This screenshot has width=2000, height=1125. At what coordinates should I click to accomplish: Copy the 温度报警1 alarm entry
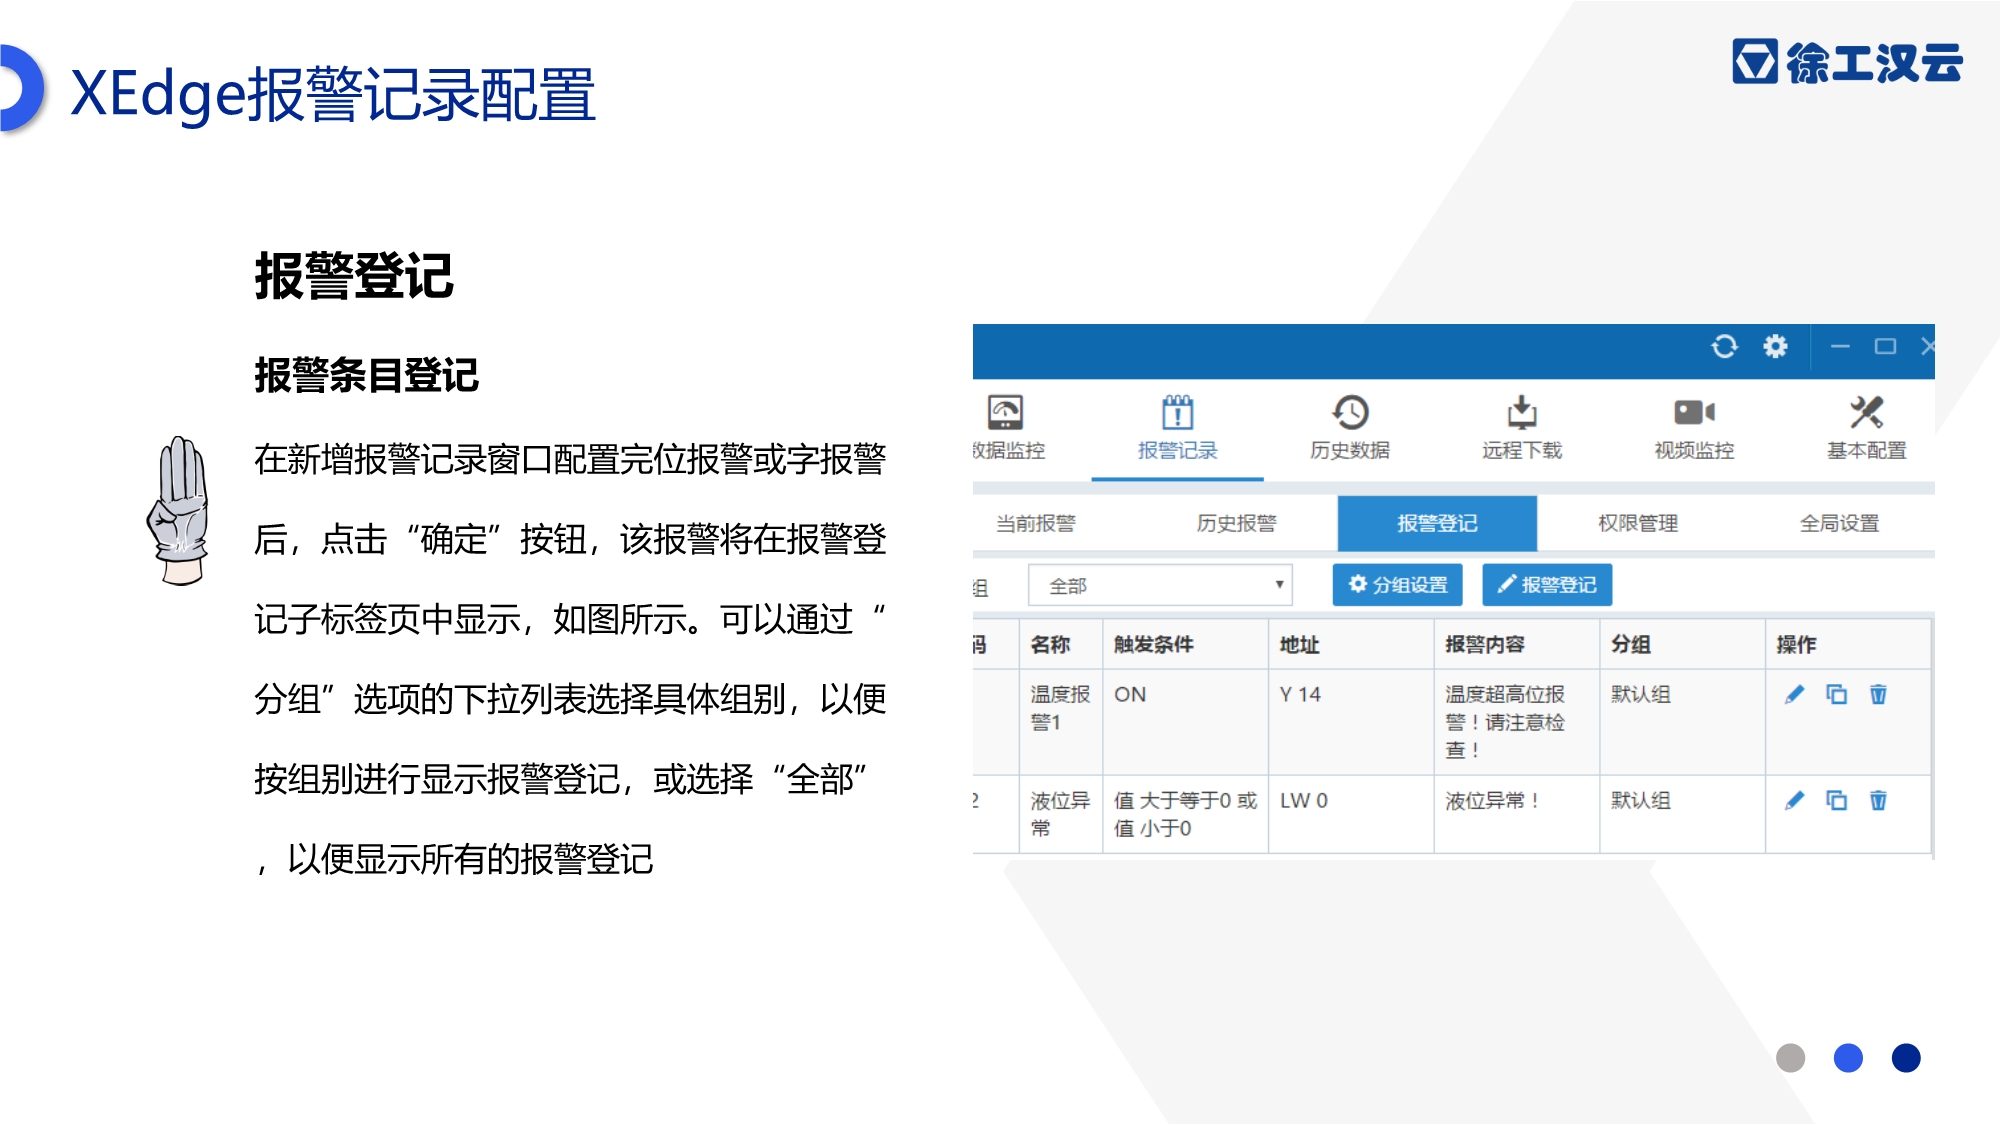pos(1837,694)
